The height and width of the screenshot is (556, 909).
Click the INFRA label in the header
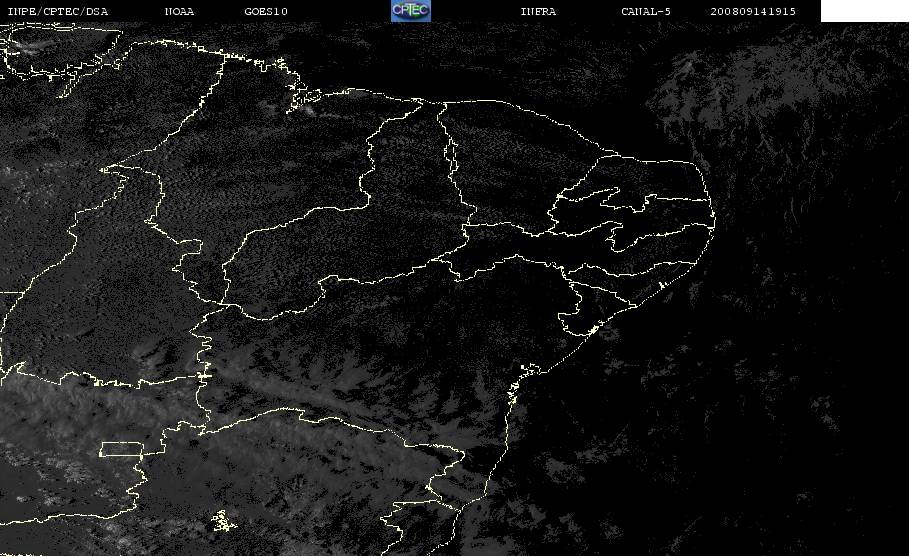[x=538, y=11]
